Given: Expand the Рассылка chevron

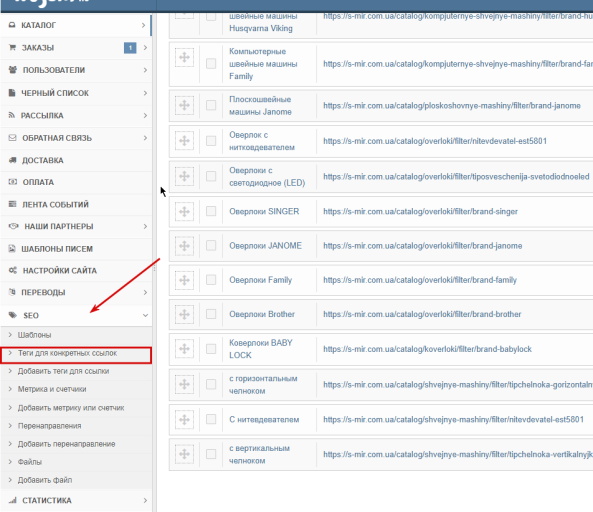Looking at the screenshot, I should click(145, 115).
